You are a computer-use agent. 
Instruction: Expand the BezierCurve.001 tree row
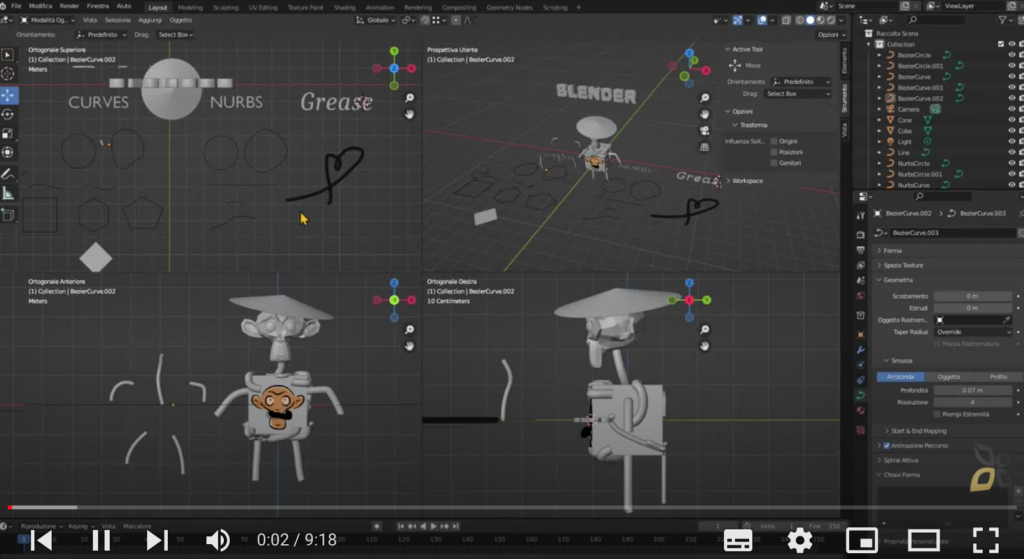(879, 88)
